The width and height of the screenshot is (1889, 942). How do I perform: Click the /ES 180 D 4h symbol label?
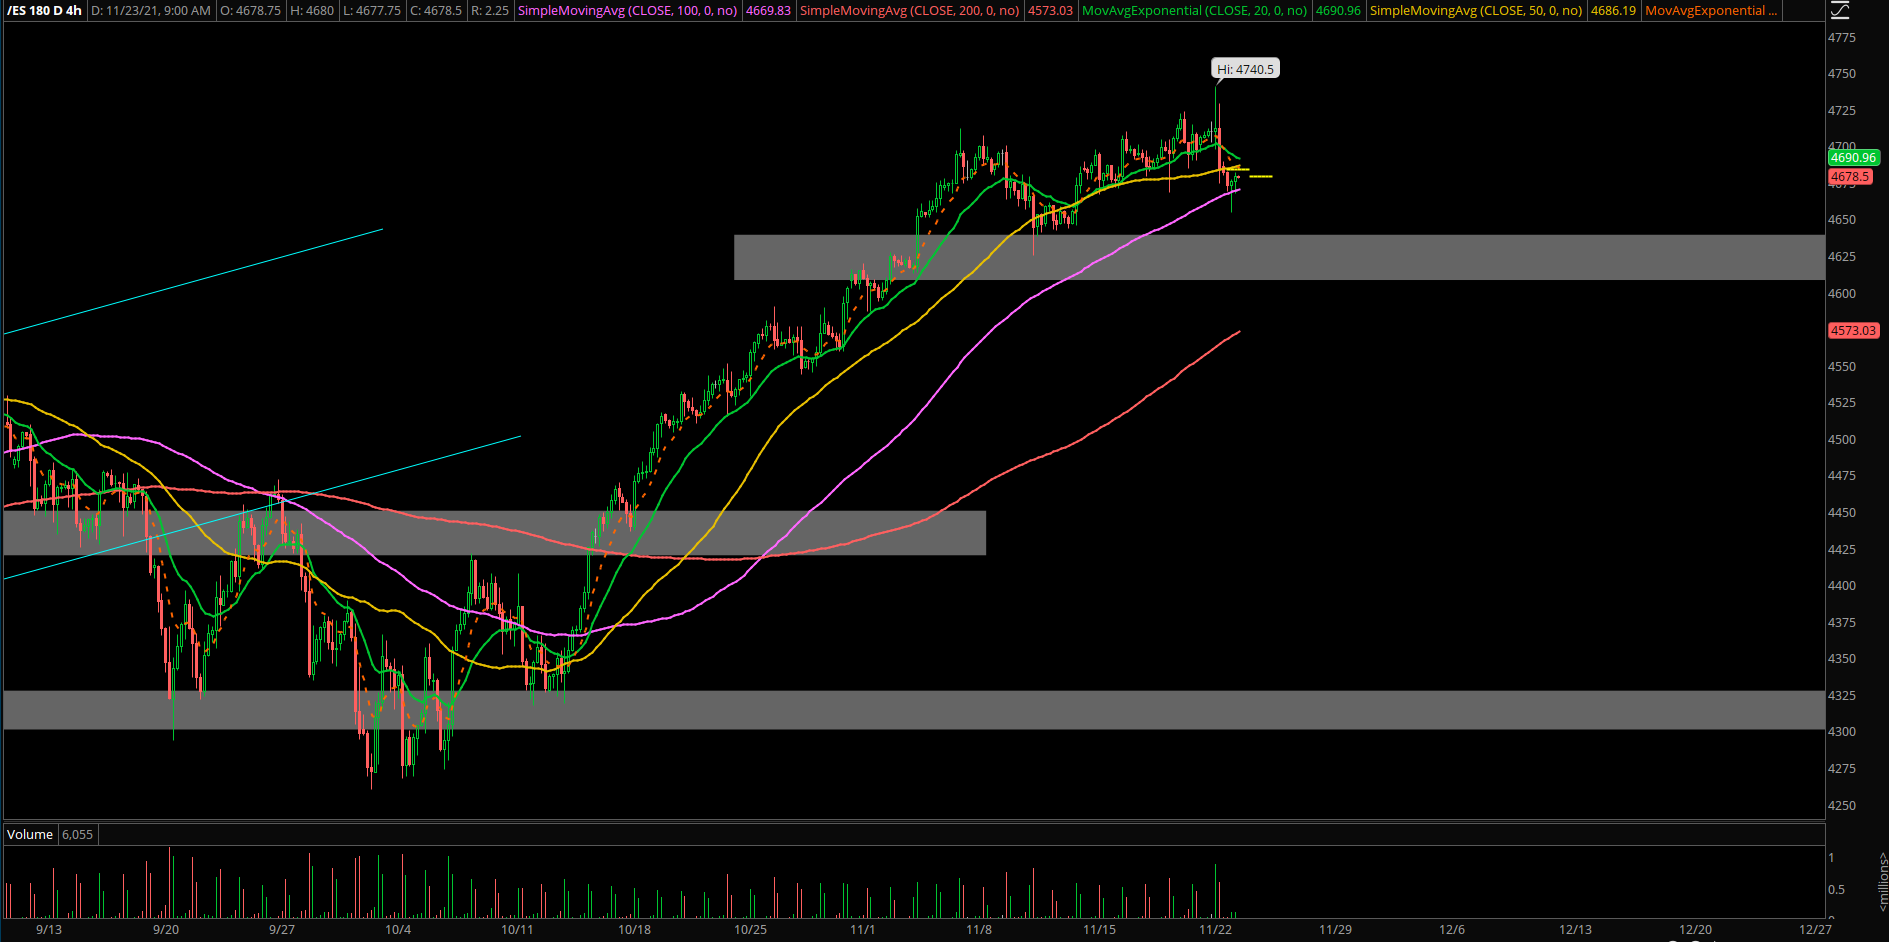(45, 10)
